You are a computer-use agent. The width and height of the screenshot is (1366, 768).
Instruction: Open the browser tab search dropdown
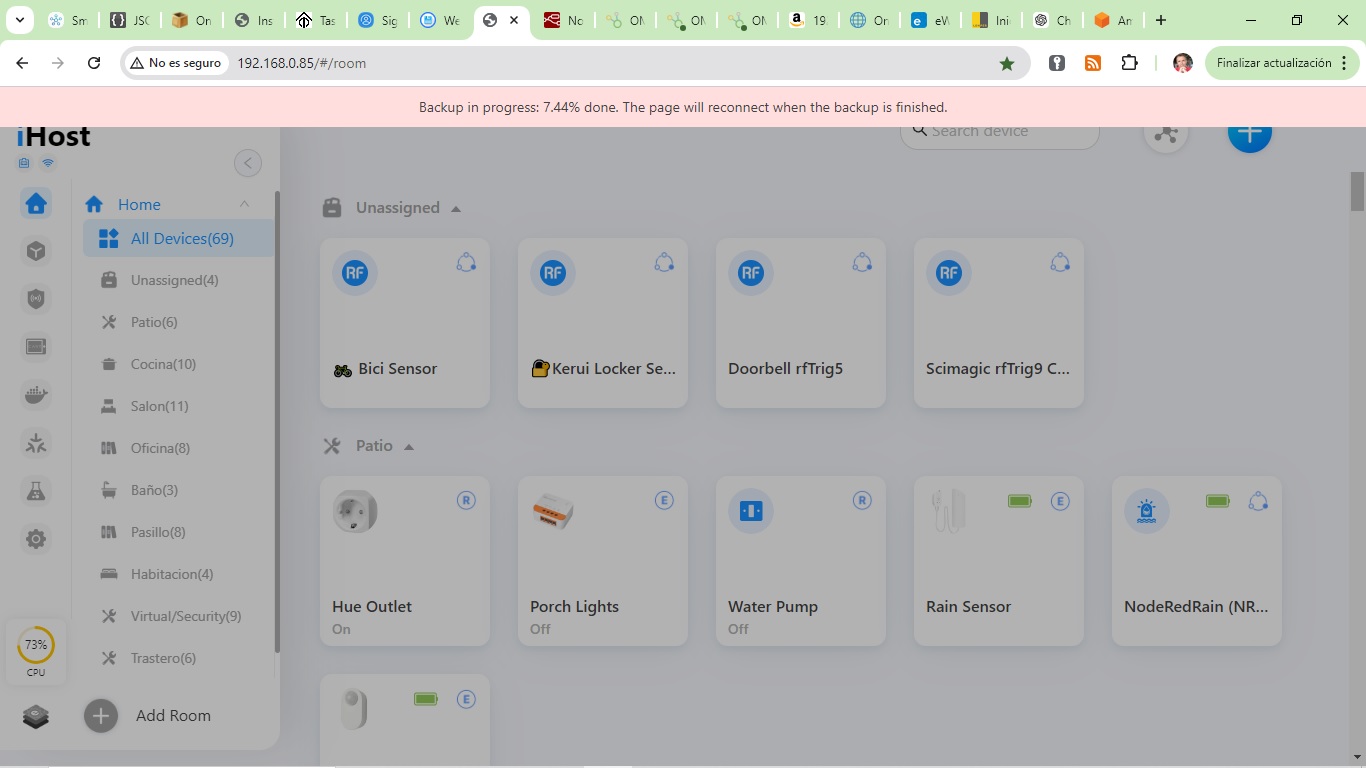pyautogui.click(x=19, y=20)
